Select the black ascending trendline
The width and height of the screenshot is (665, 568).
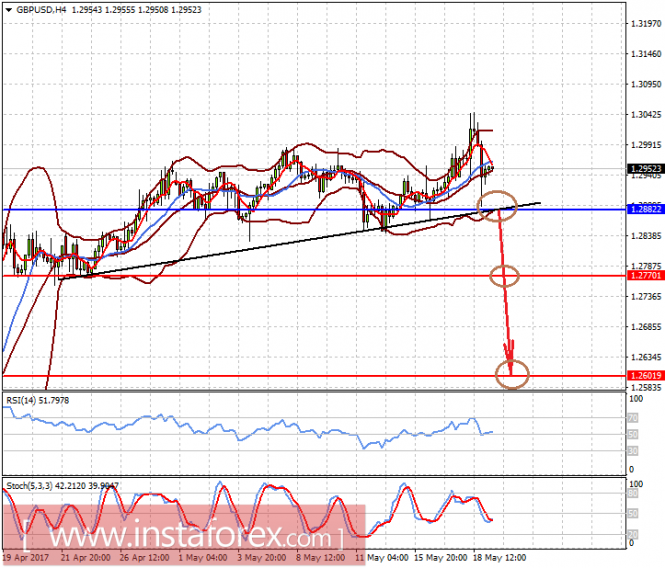[301, 241]
